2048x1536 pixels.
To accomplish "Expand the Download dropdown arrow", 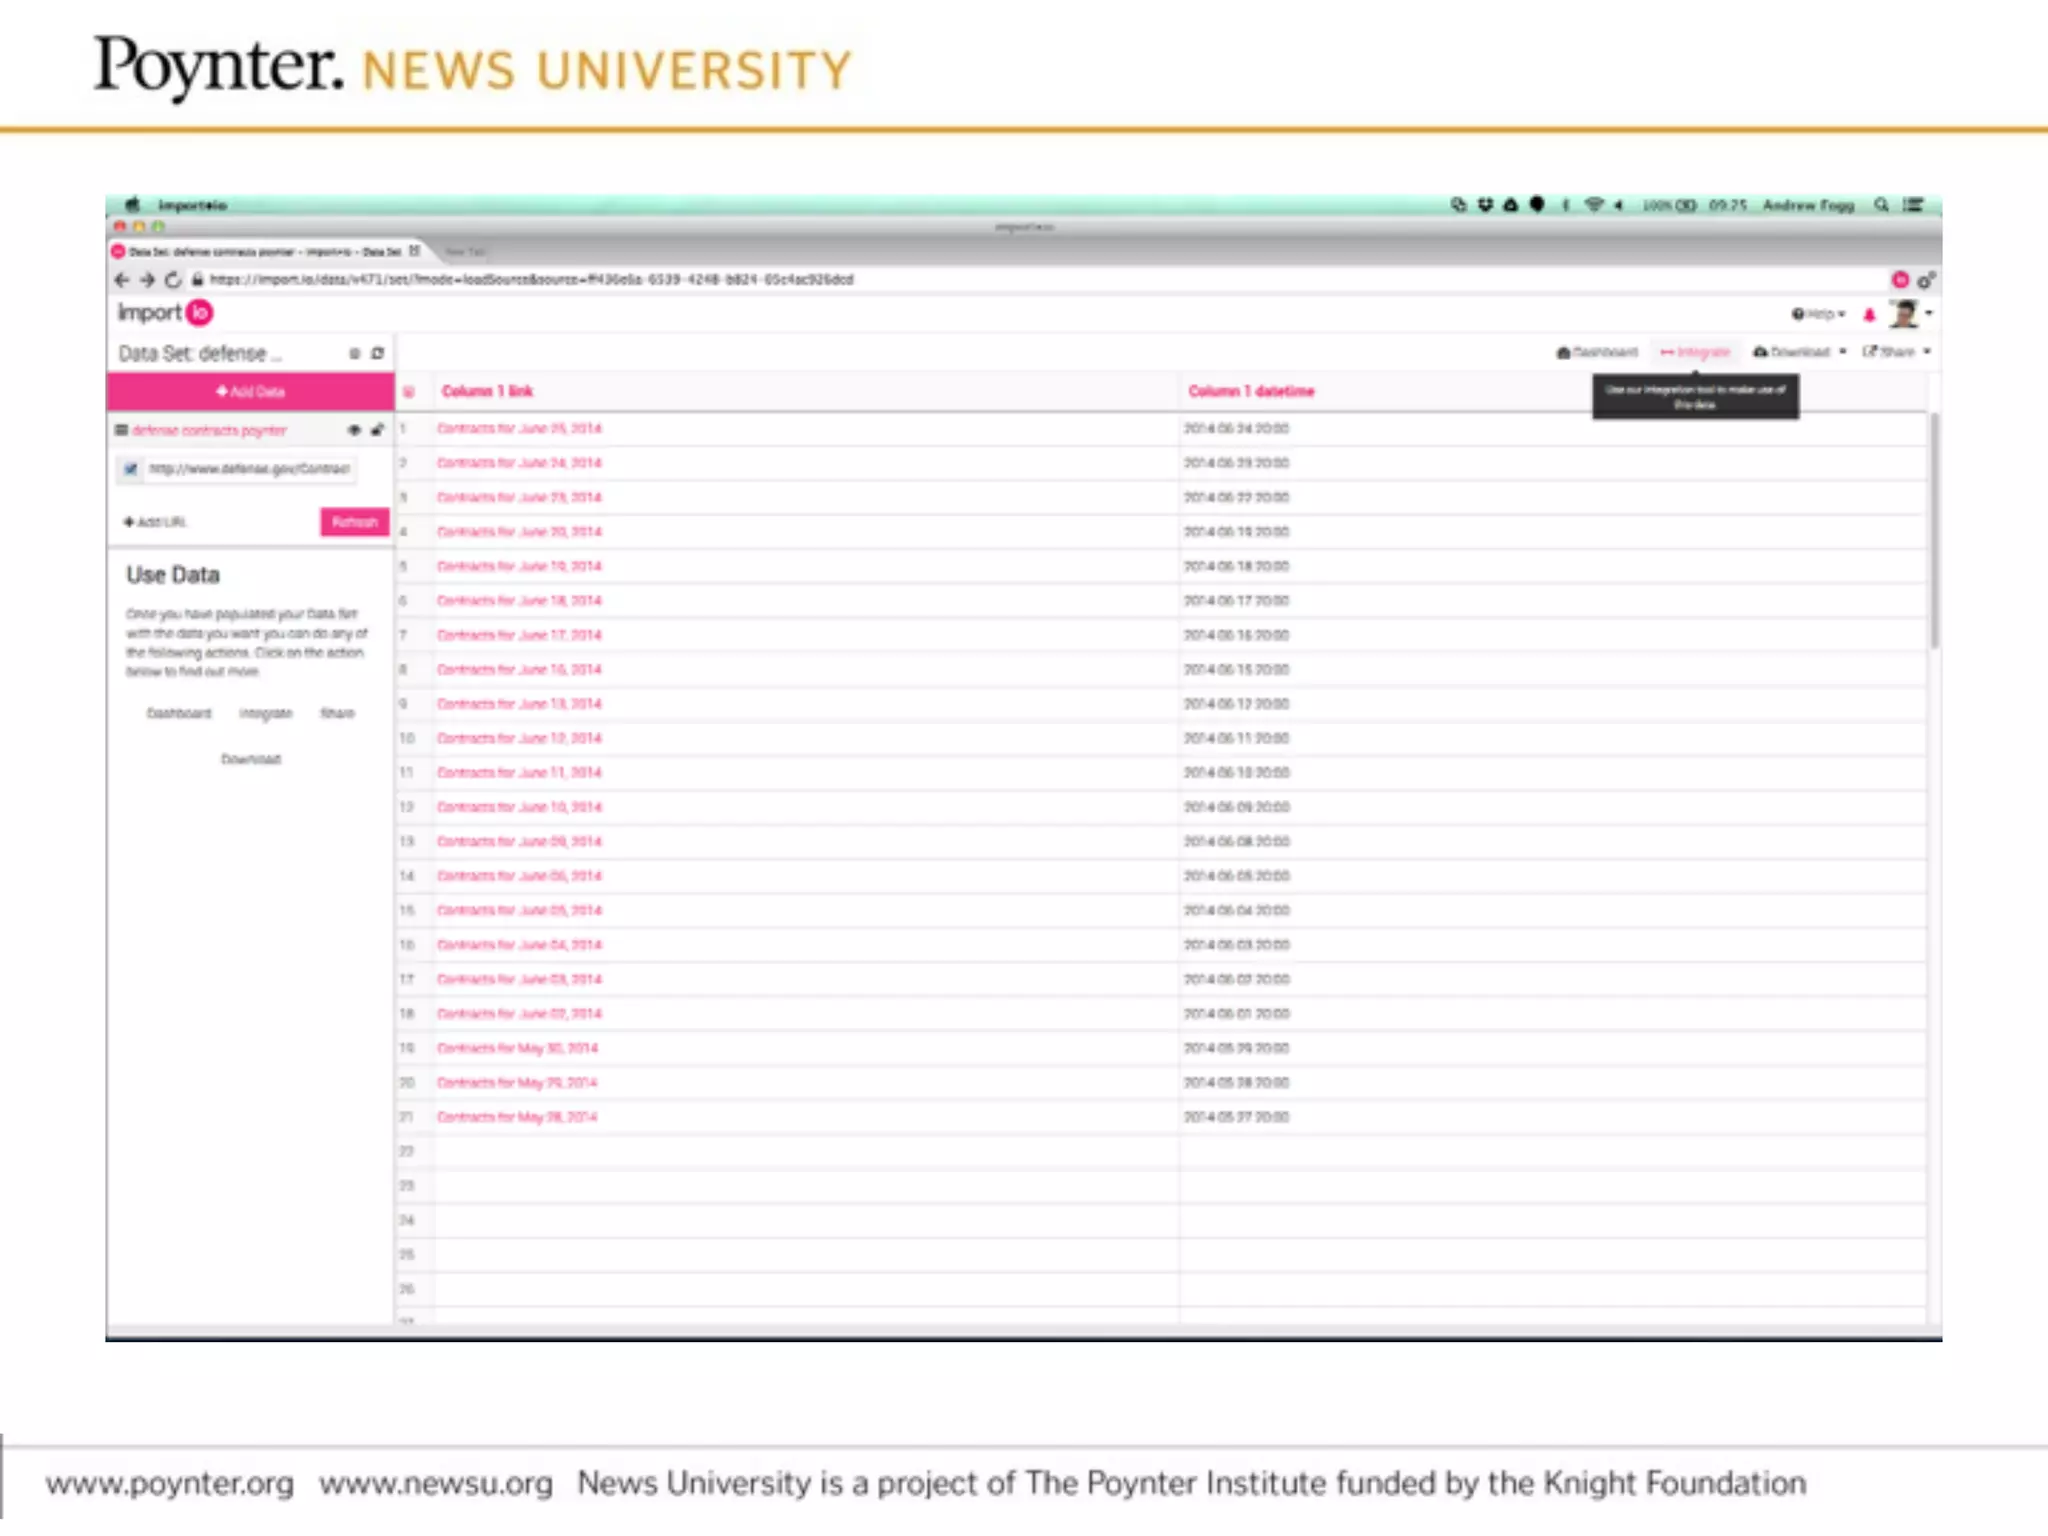I will (1842, 352).
